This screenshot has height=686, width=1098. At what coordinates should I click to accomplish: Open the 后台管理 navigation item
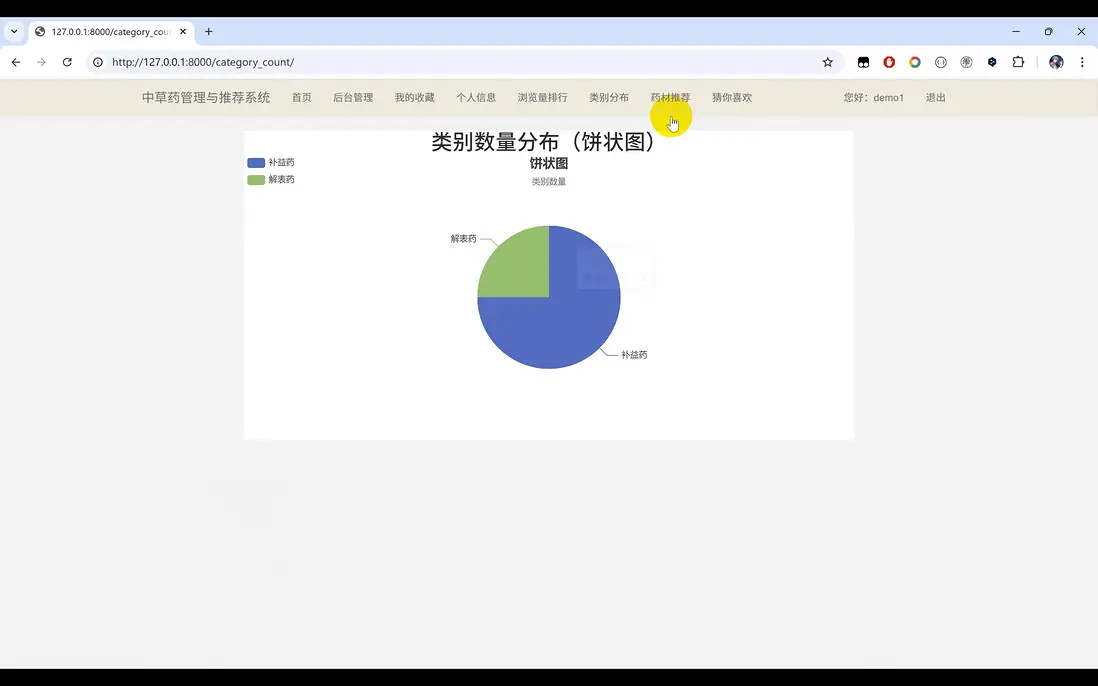353,97
